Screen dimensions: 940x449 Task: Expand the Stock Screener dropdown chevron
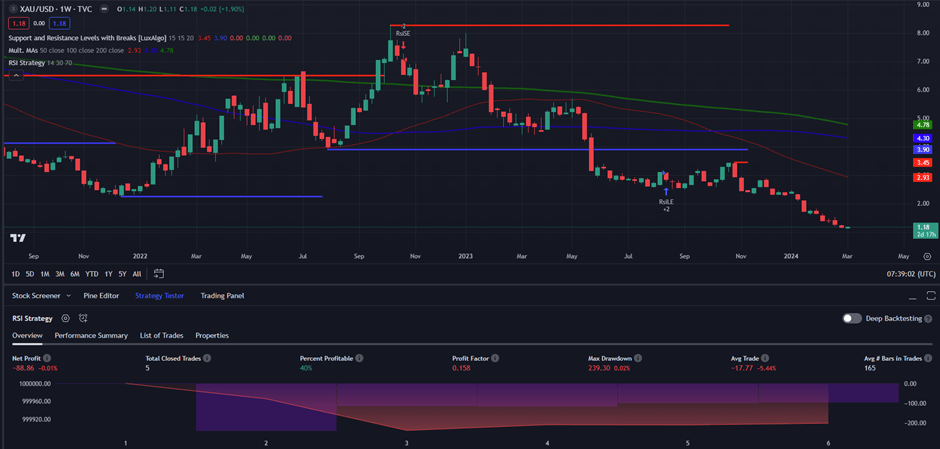pos(68,296)
